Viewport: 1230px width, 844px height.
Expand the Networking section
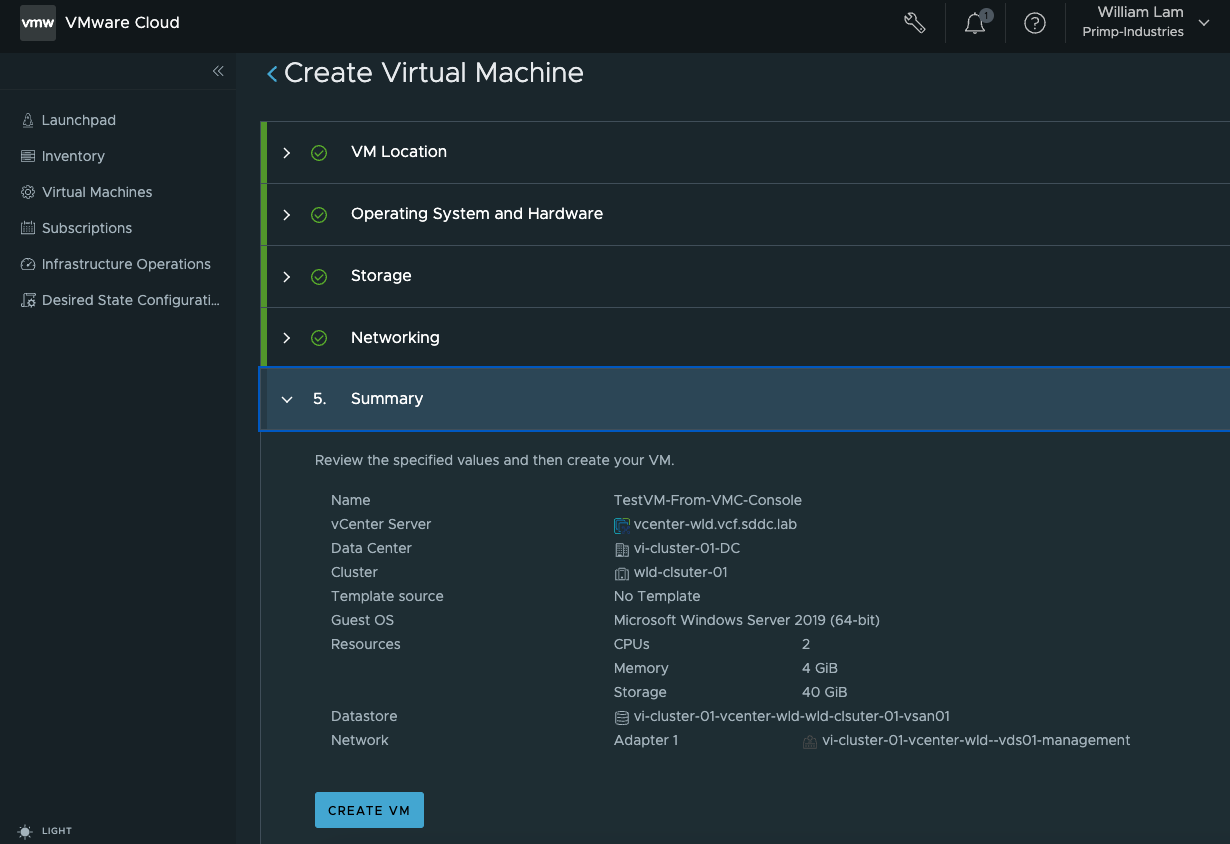[x=287, y=337]
